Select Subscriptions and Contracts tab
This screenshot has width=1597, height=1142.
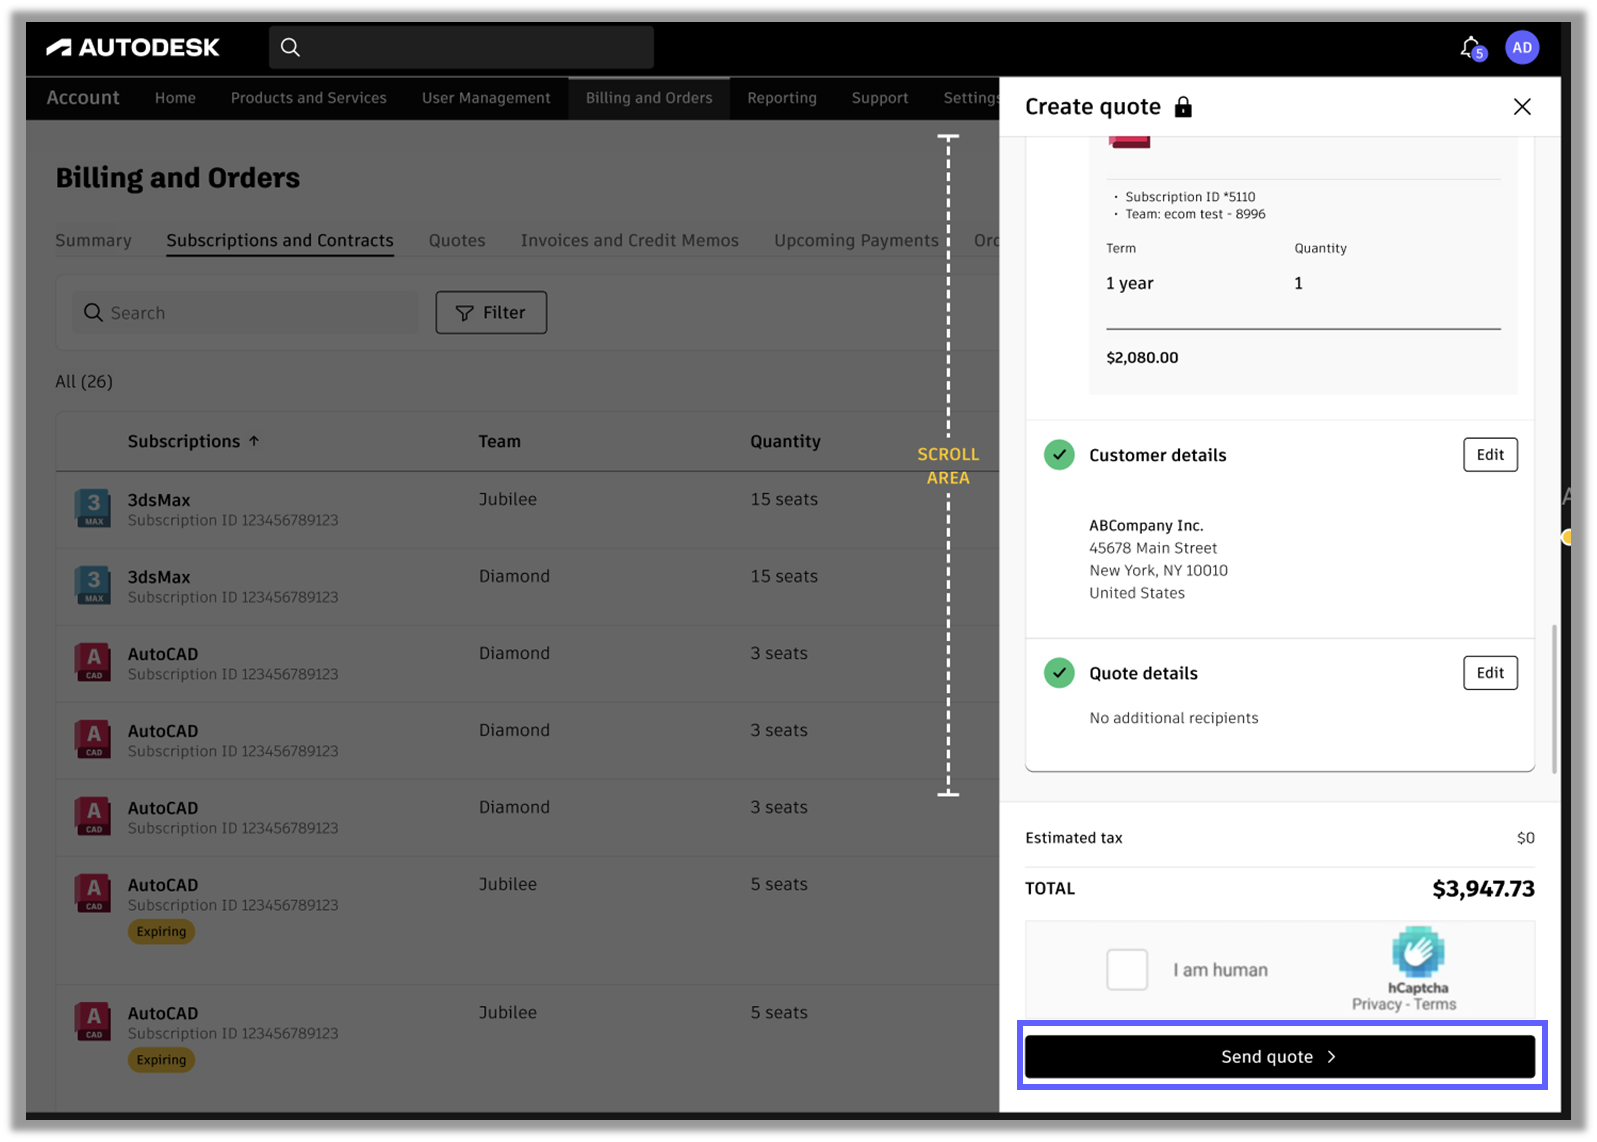coord(280,240)
